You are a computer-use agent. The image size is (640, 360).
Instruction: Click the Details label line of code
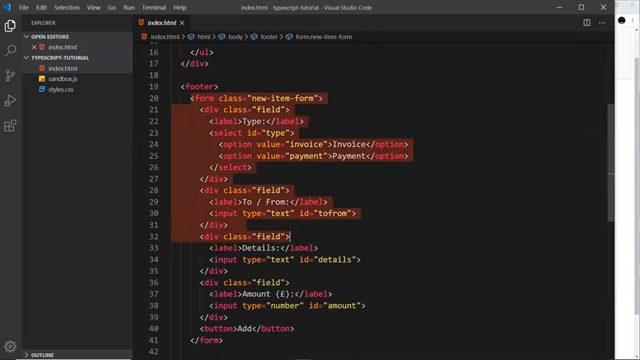(x=263, y=248)
